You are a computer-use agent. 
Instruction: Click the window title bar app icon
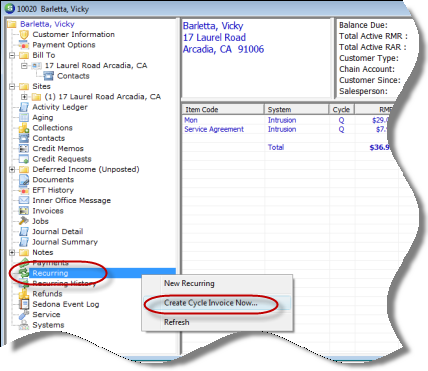[10, 8]
